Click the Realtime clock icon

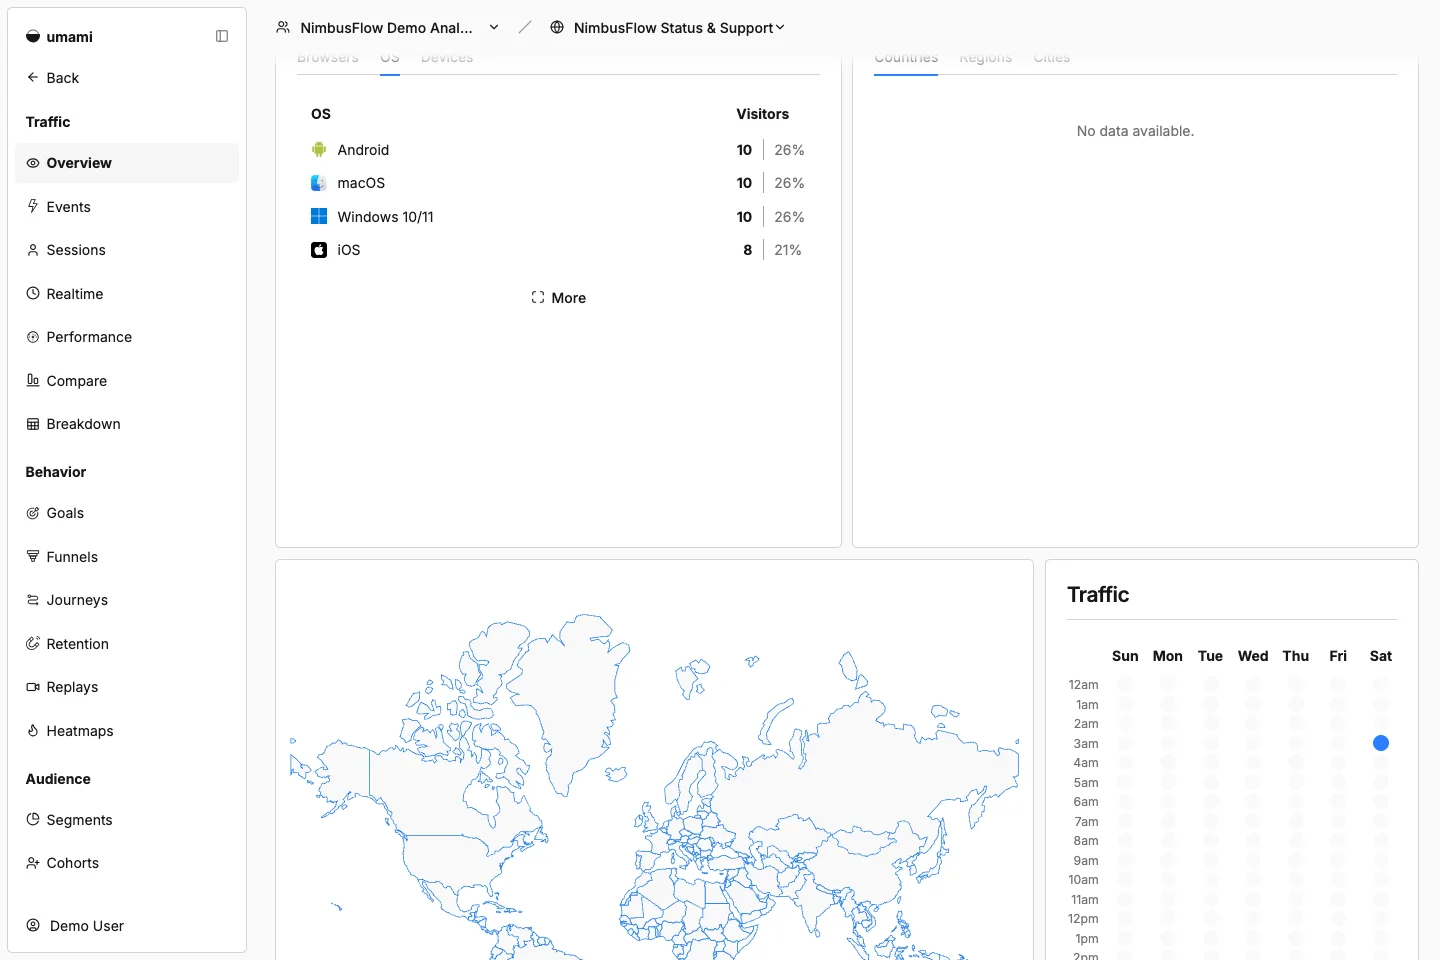pos(33,293)
